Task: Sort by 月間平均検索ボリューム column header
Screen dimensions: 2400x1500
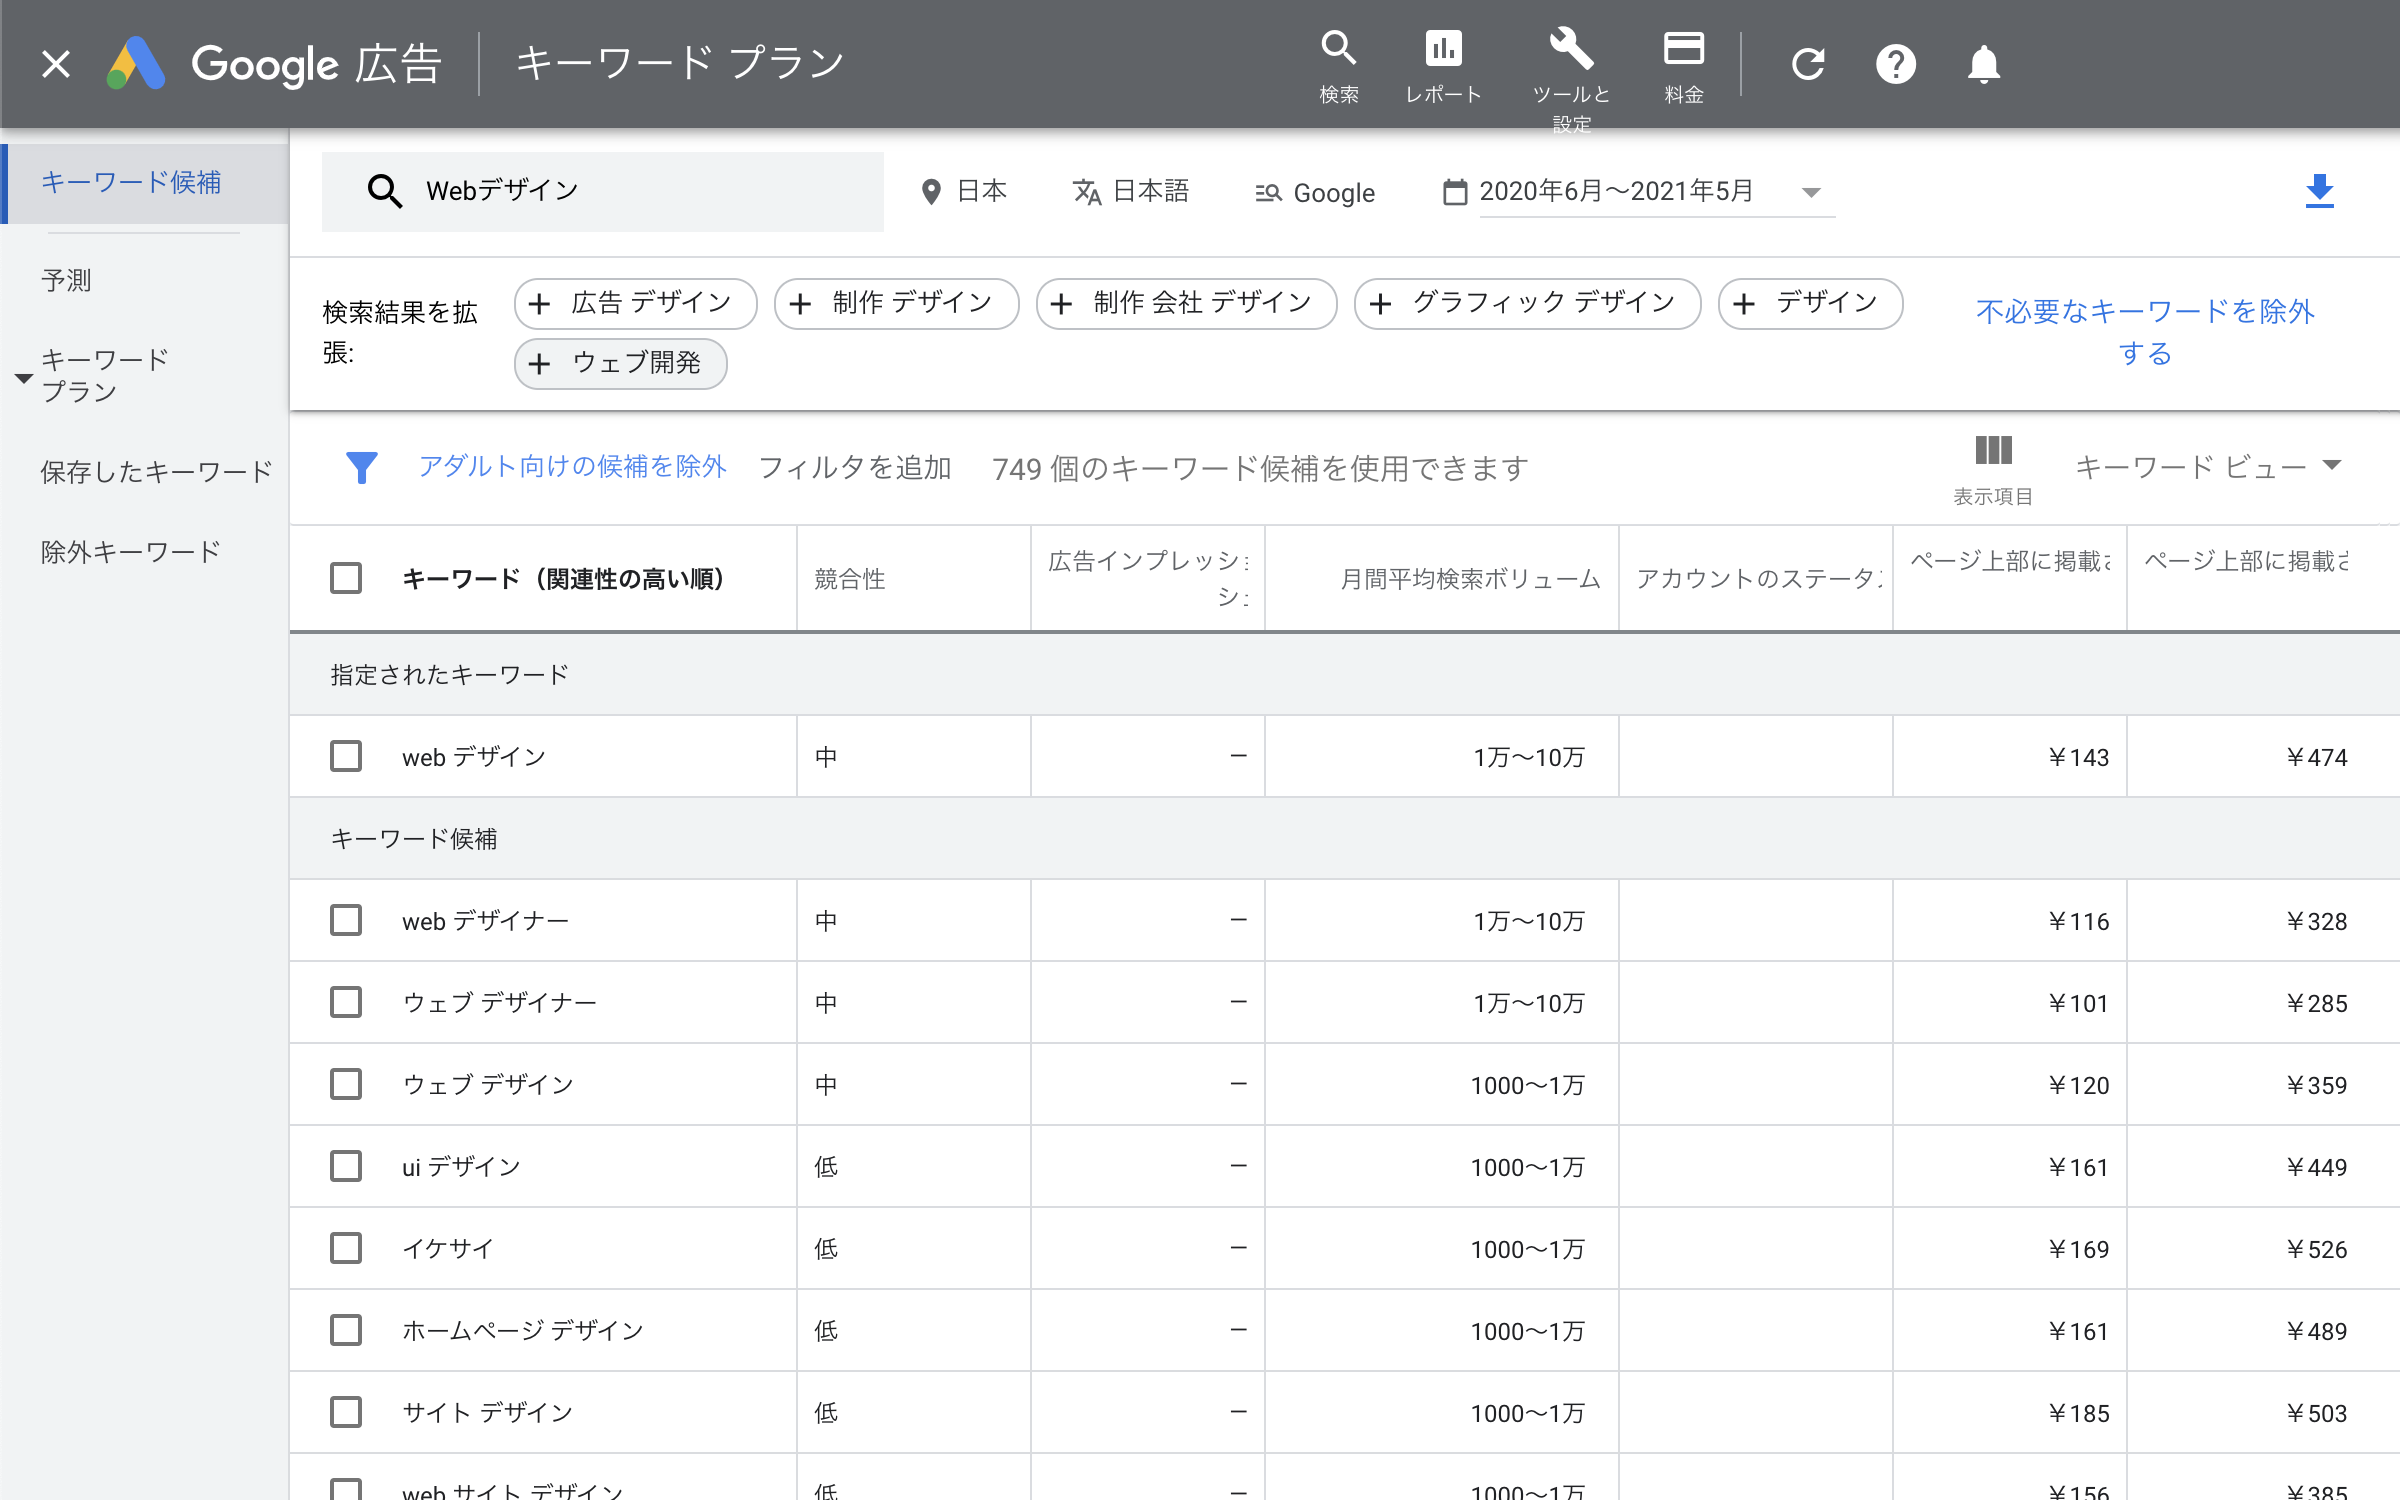Action: click(x=1470, y=579)
